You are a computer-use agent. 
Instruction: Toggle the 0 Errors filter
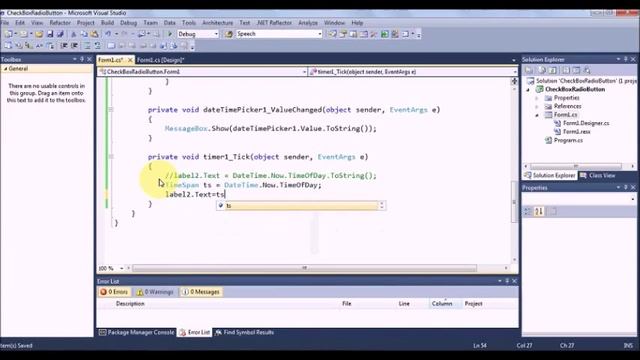tap(114, 292)
